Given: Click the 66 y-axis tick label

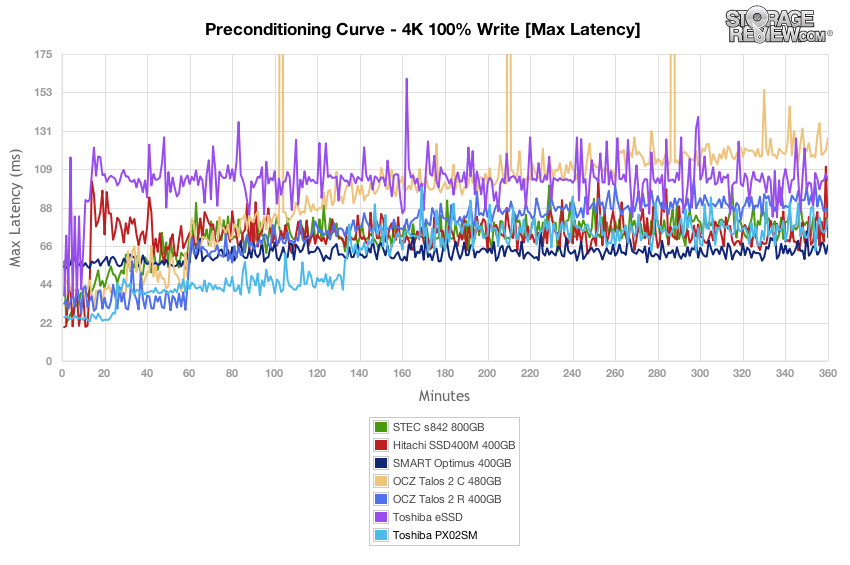Looking at the screenshot, I should tap(46, 246).
